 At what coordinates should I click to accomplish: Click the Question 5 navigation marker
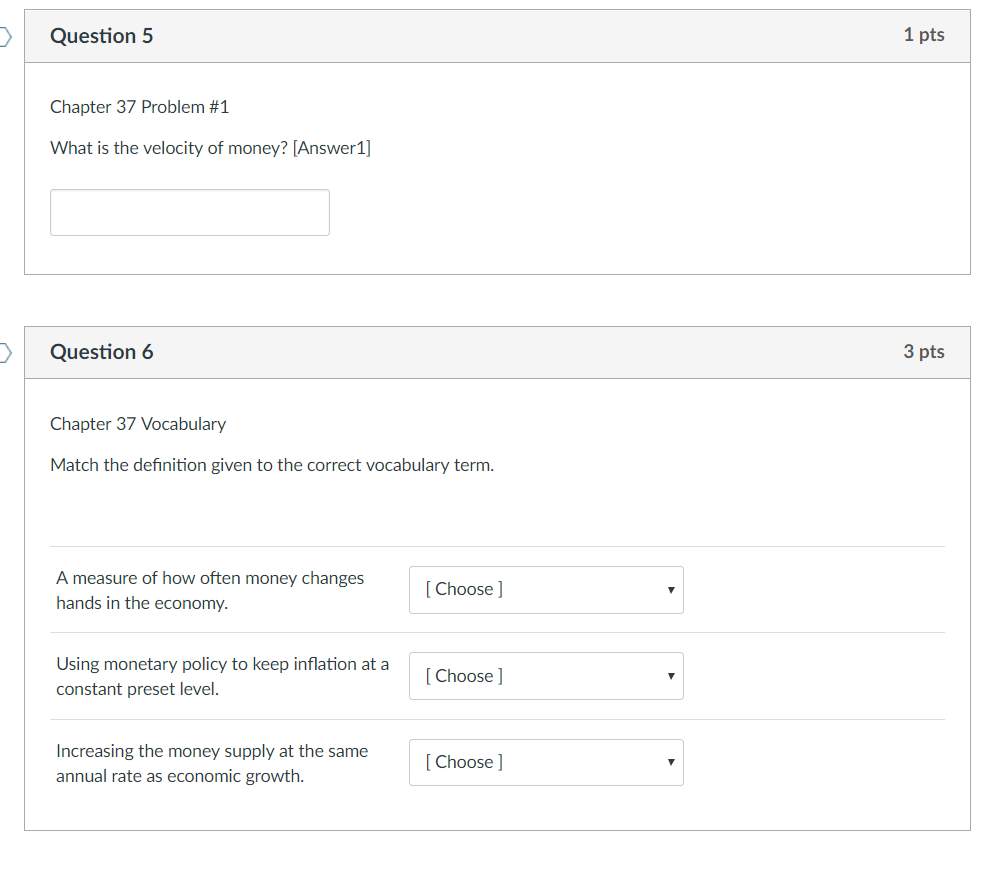pos(4,35)
